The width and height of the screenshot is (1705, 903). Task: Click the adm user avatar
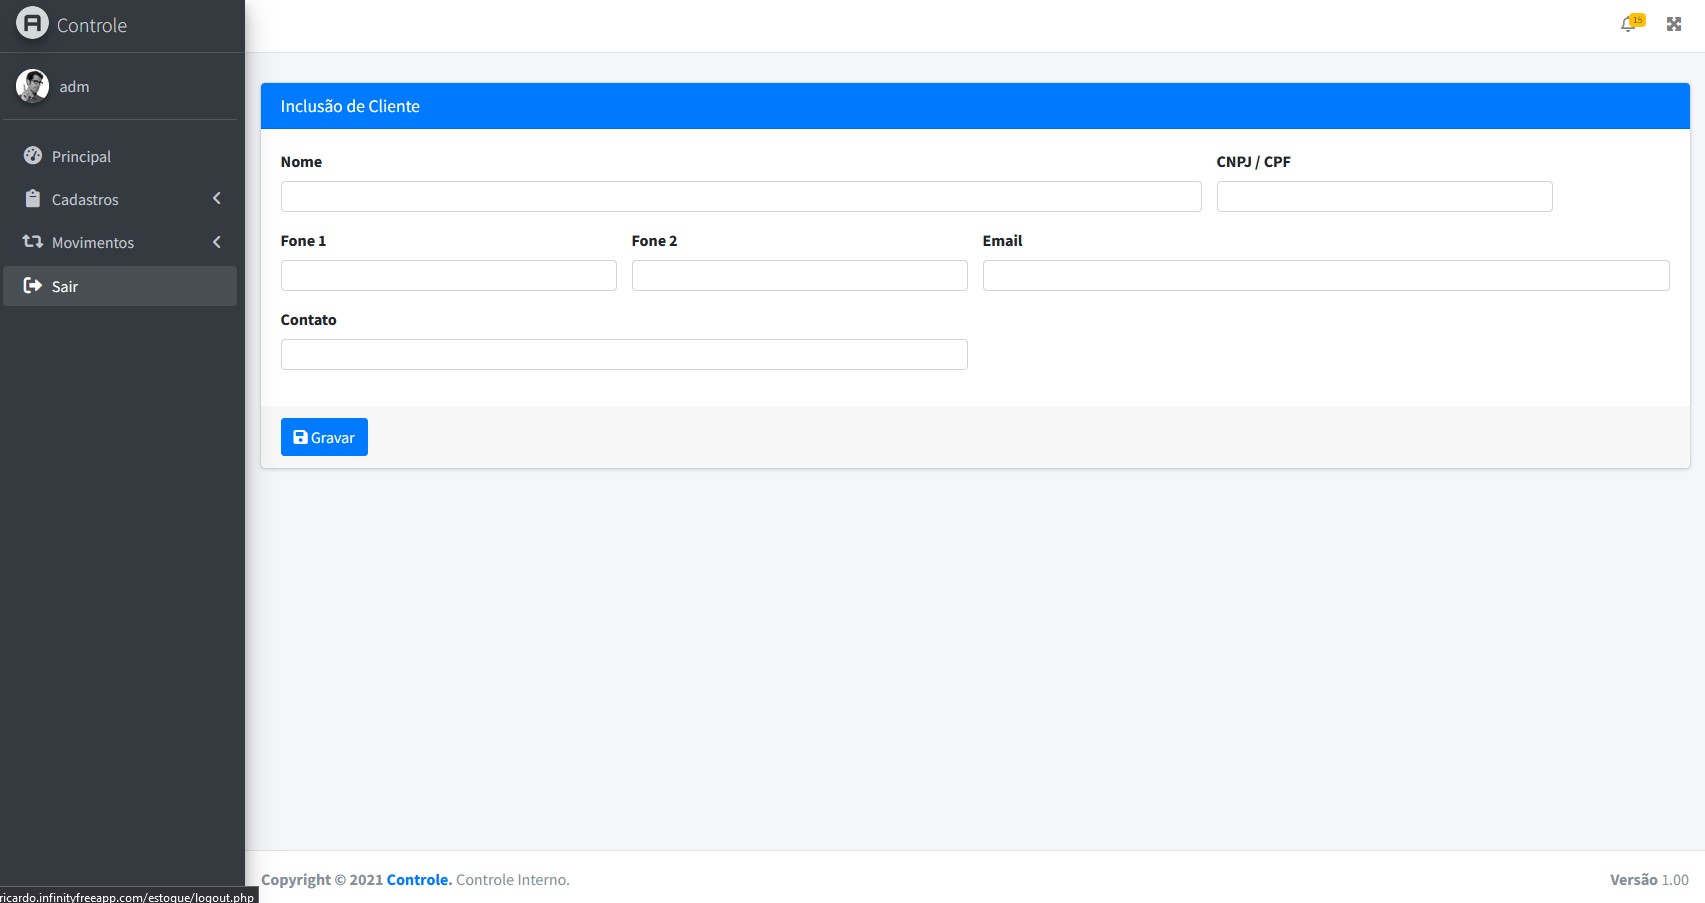click(32, 86)
